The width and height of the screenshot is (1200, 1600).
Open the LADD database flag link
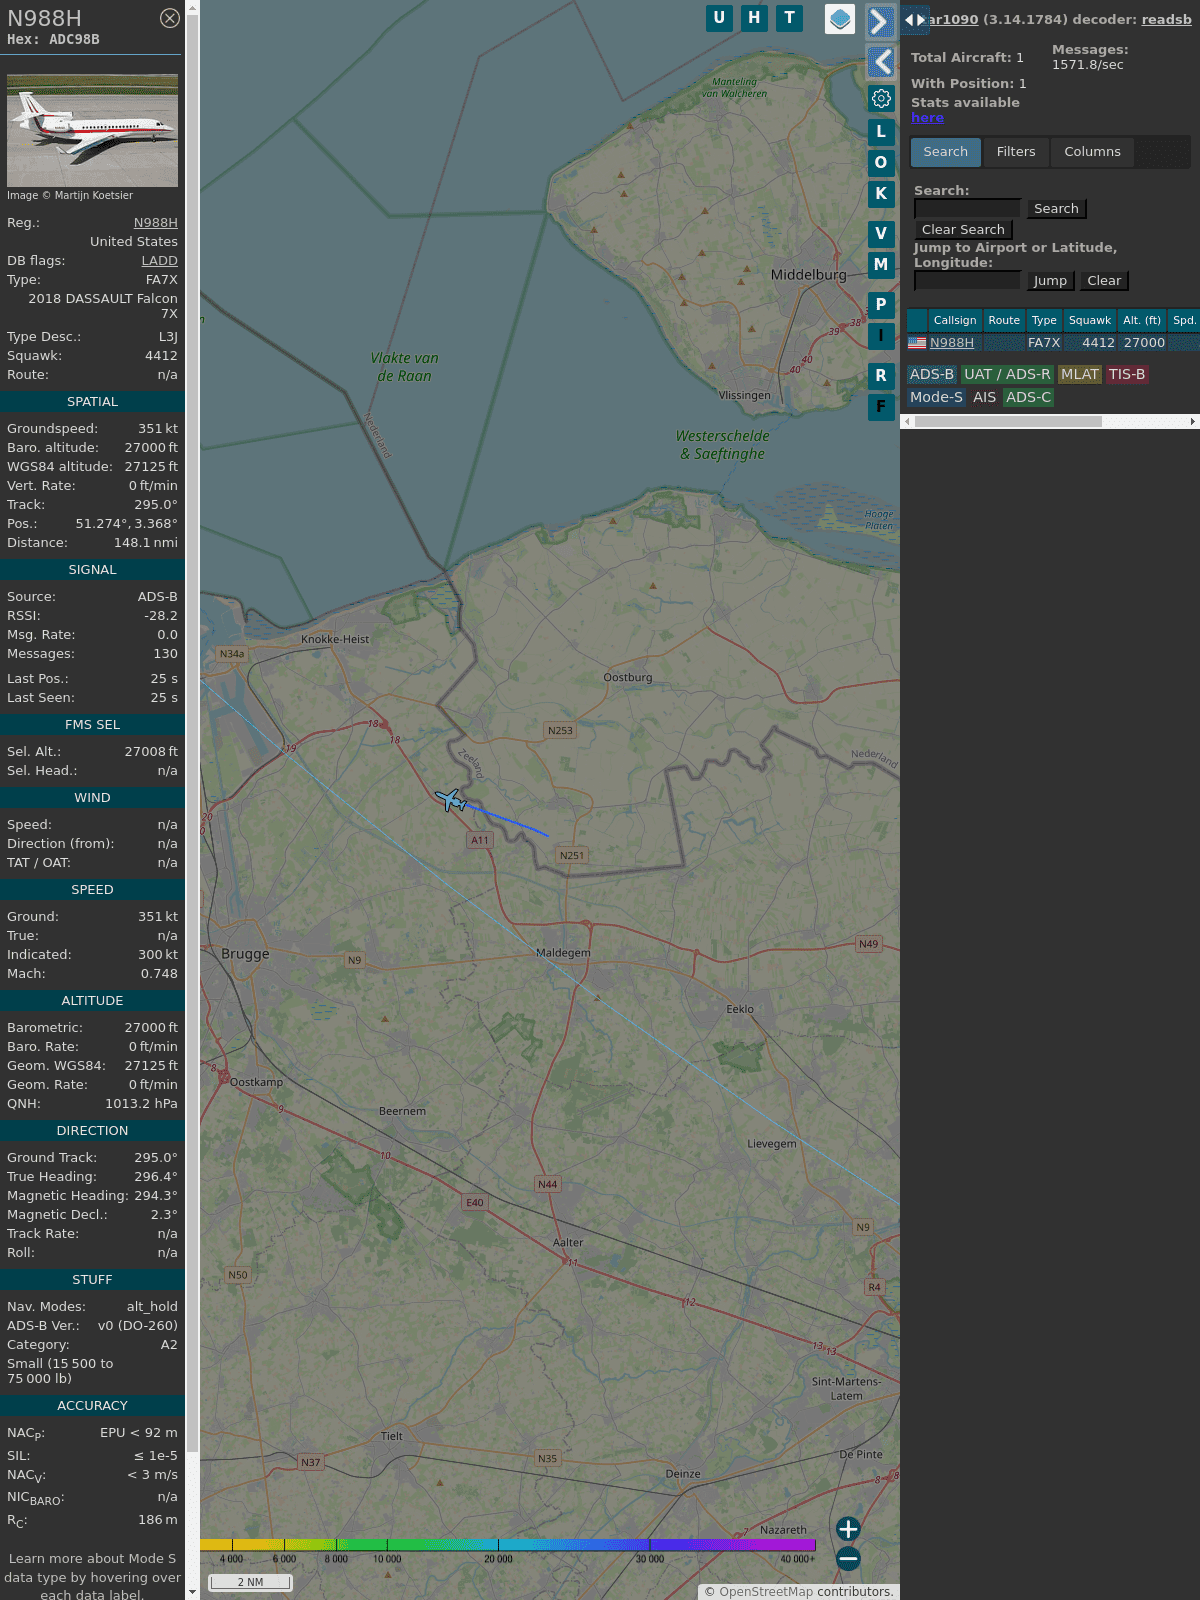(159, 261)
